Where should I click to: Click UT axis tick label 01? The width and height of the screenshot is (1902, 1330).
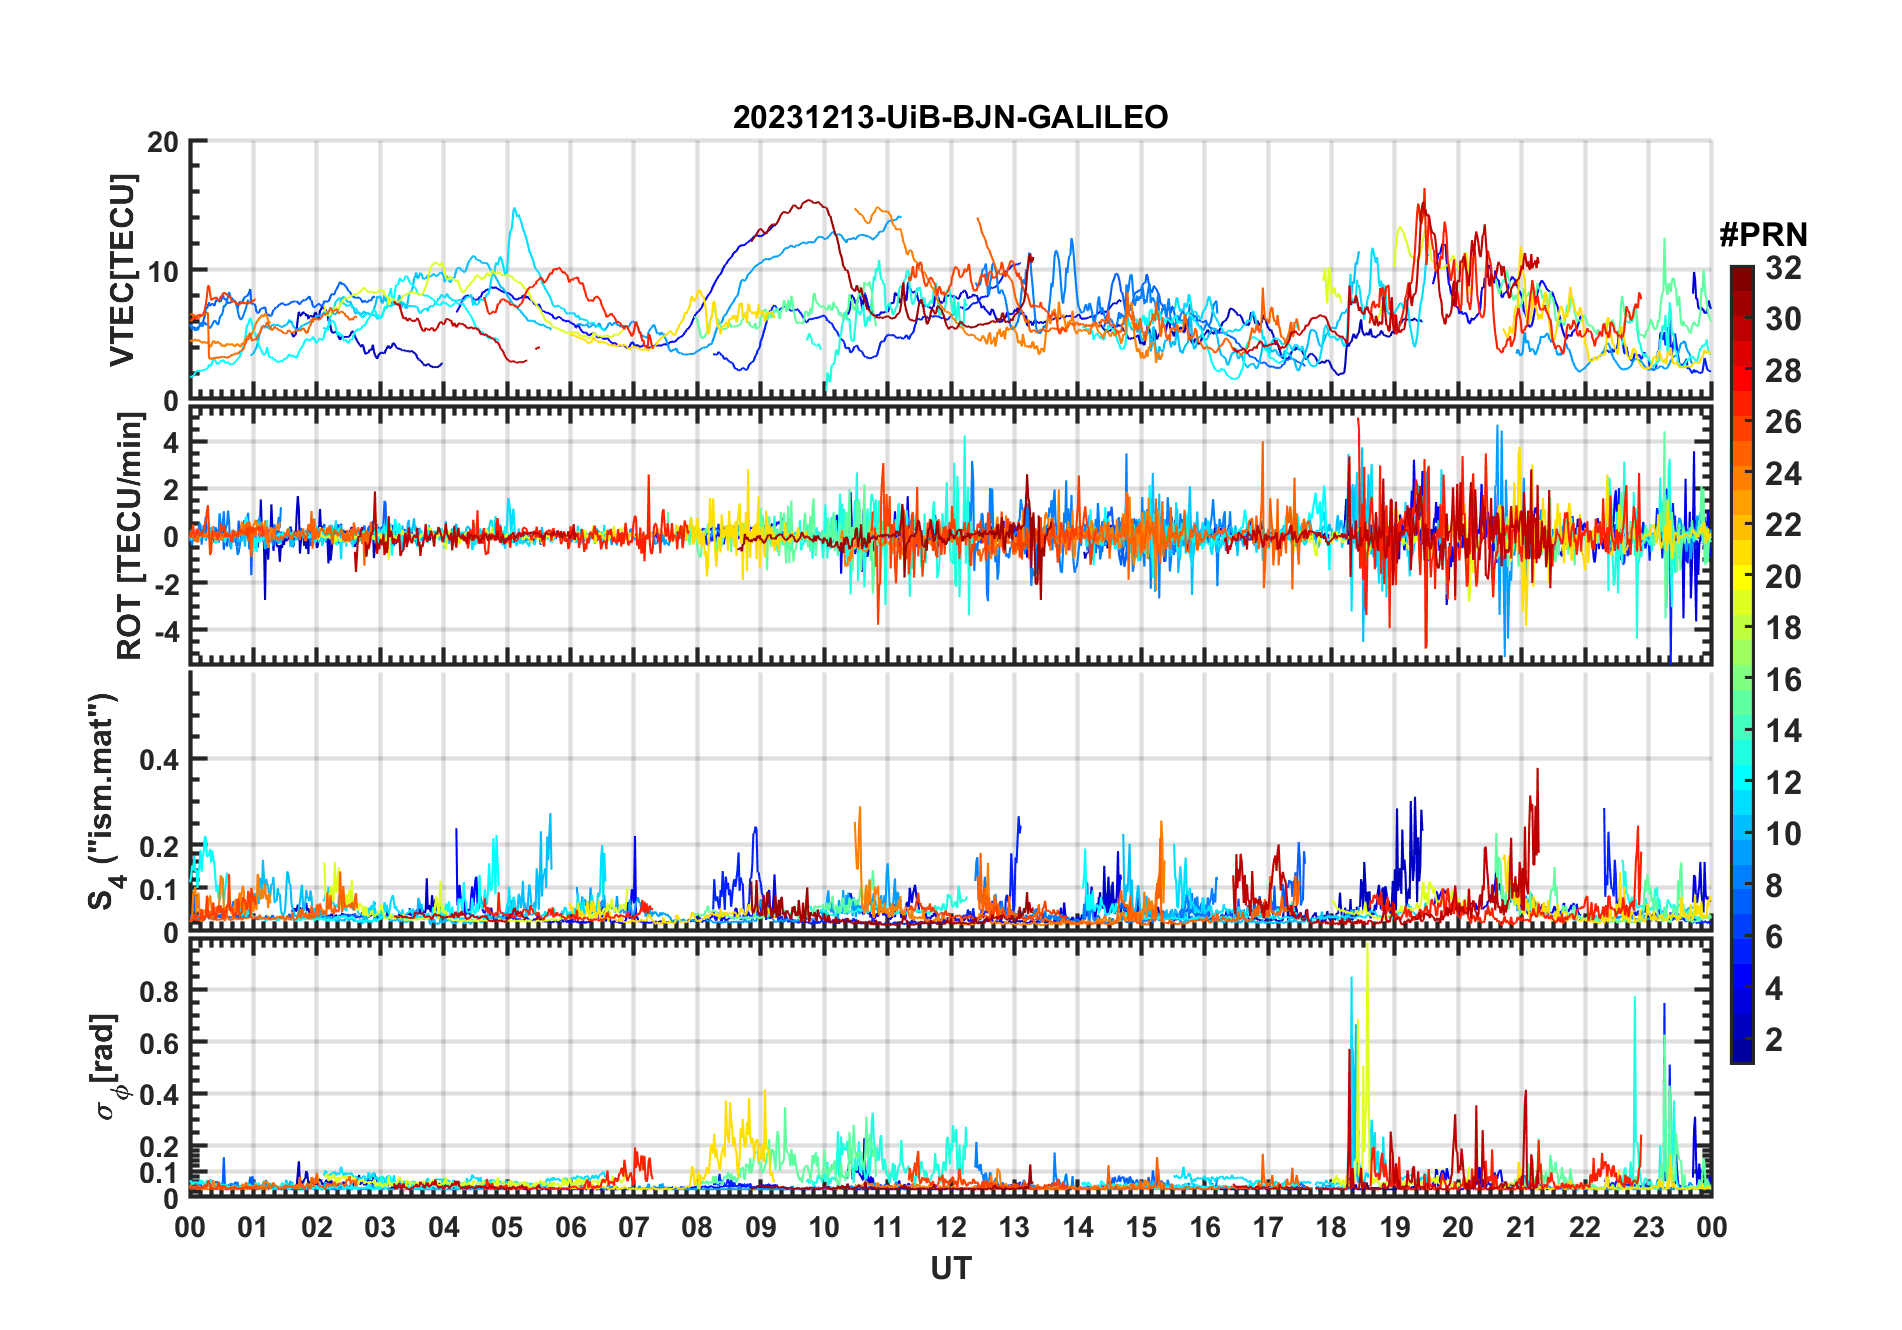tap(253, 1227)
